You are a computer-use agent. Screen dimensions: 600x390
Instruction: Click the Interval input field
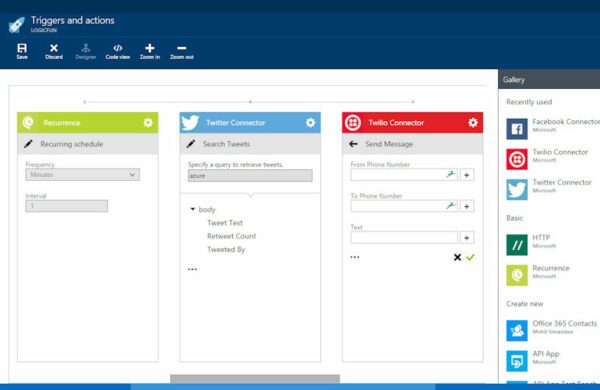tap(67, 206)
